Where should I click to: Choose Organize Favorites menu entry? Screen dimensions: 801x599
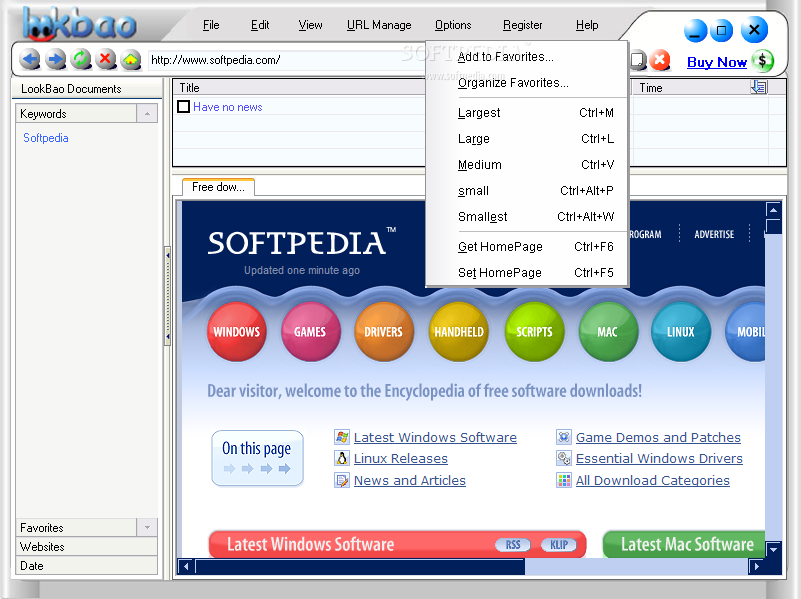click(526, 83)
